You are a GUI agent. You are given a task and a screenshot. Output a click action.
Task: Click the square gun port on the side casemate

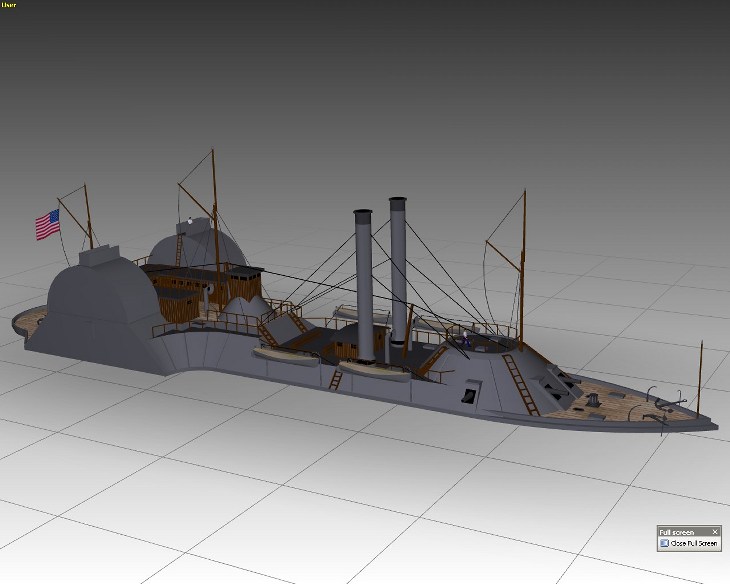(466, 396)
